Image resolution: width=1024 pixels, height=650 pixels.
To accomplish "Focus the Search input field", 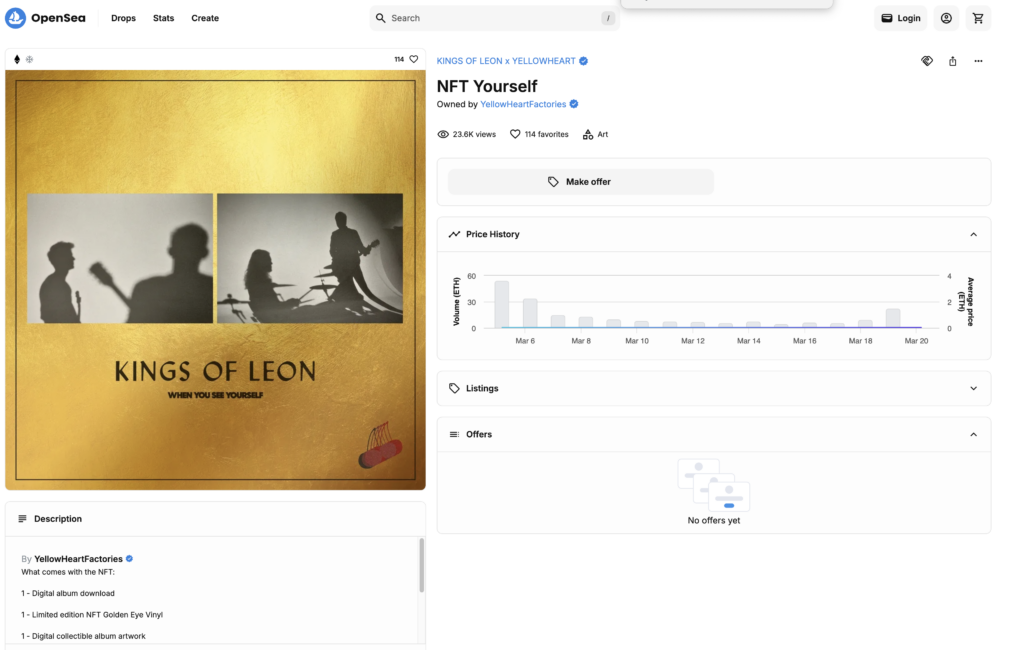I will [x=494, y=18].
